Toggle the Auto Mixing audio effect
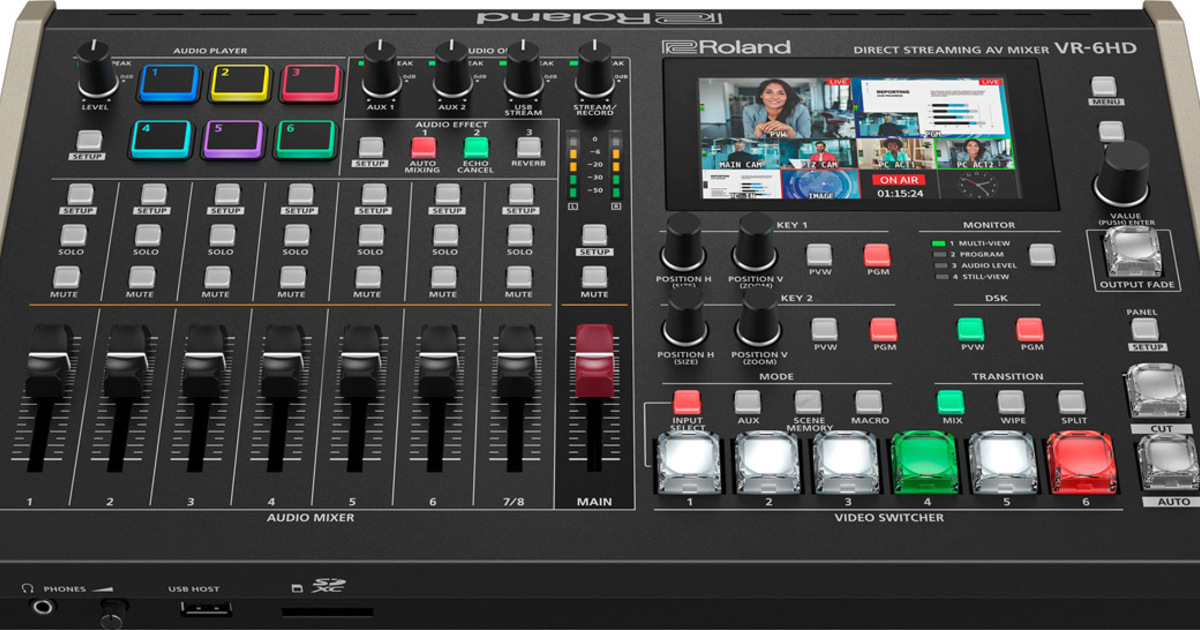This screenshot has height=630, width=1200. 423,147
